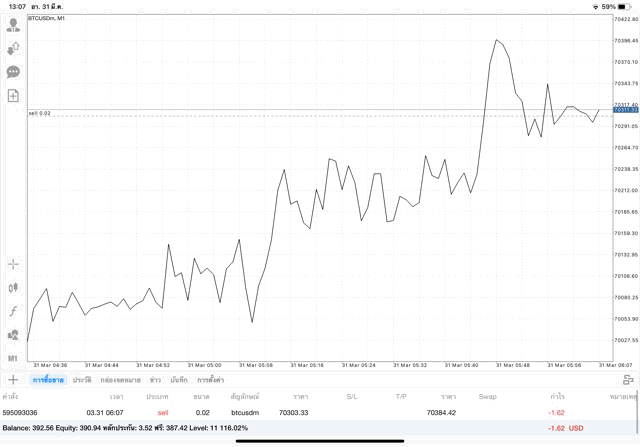Tap the buy/sell trade arrows icon
Viewport: 640px width, 447px height.
(x=13, y=48)
